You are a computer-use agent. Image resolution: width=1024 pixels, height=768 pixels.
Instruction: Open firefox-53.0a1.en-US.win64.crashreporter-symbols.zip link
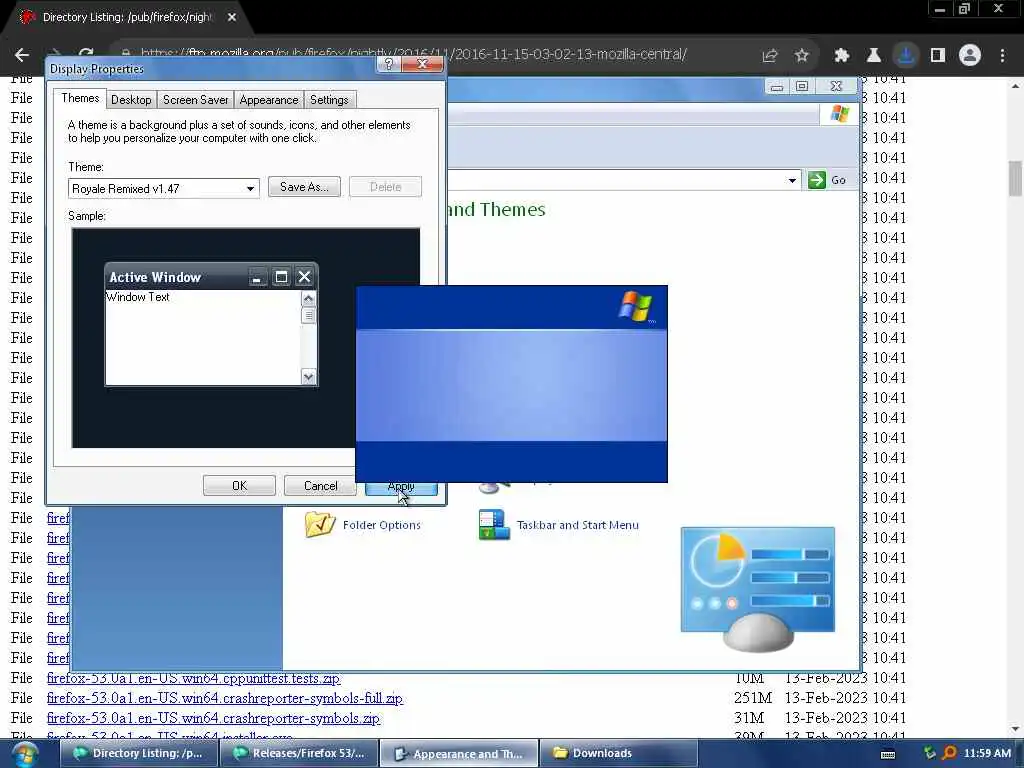pyautogui.click(x=213, y=718)
